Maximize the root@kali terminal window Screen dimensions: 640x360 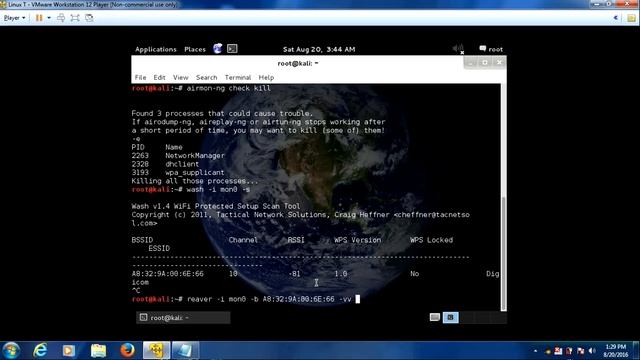click(x=484, y=62)
